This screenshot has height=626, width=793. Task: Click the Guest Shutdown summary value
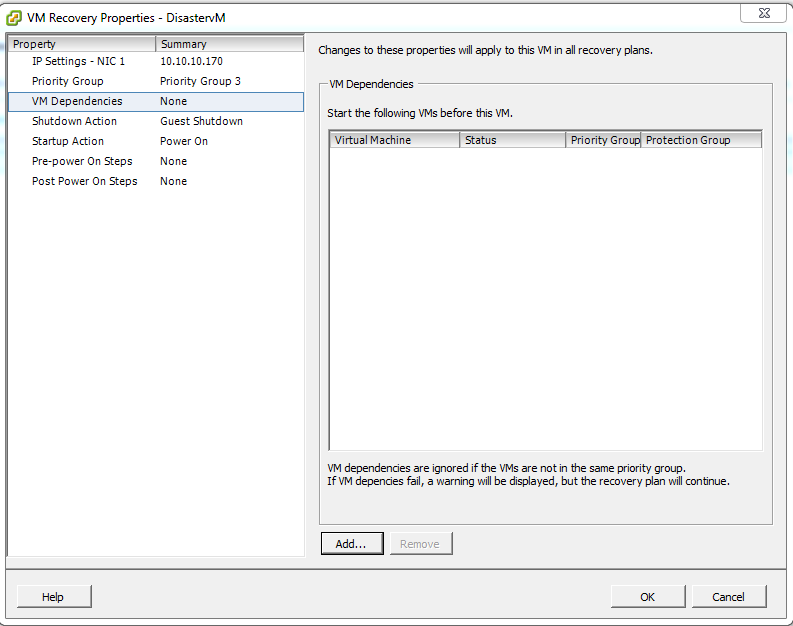[201, 121]
